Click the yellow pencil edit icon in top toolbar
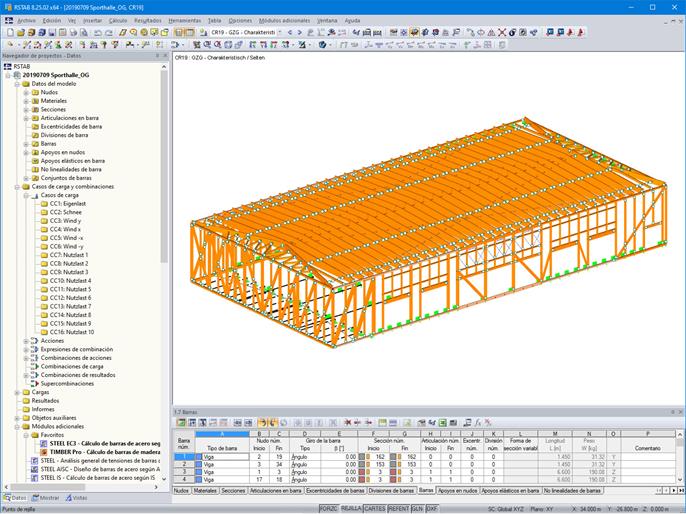 pyautogui.click(x=123, y=32)
